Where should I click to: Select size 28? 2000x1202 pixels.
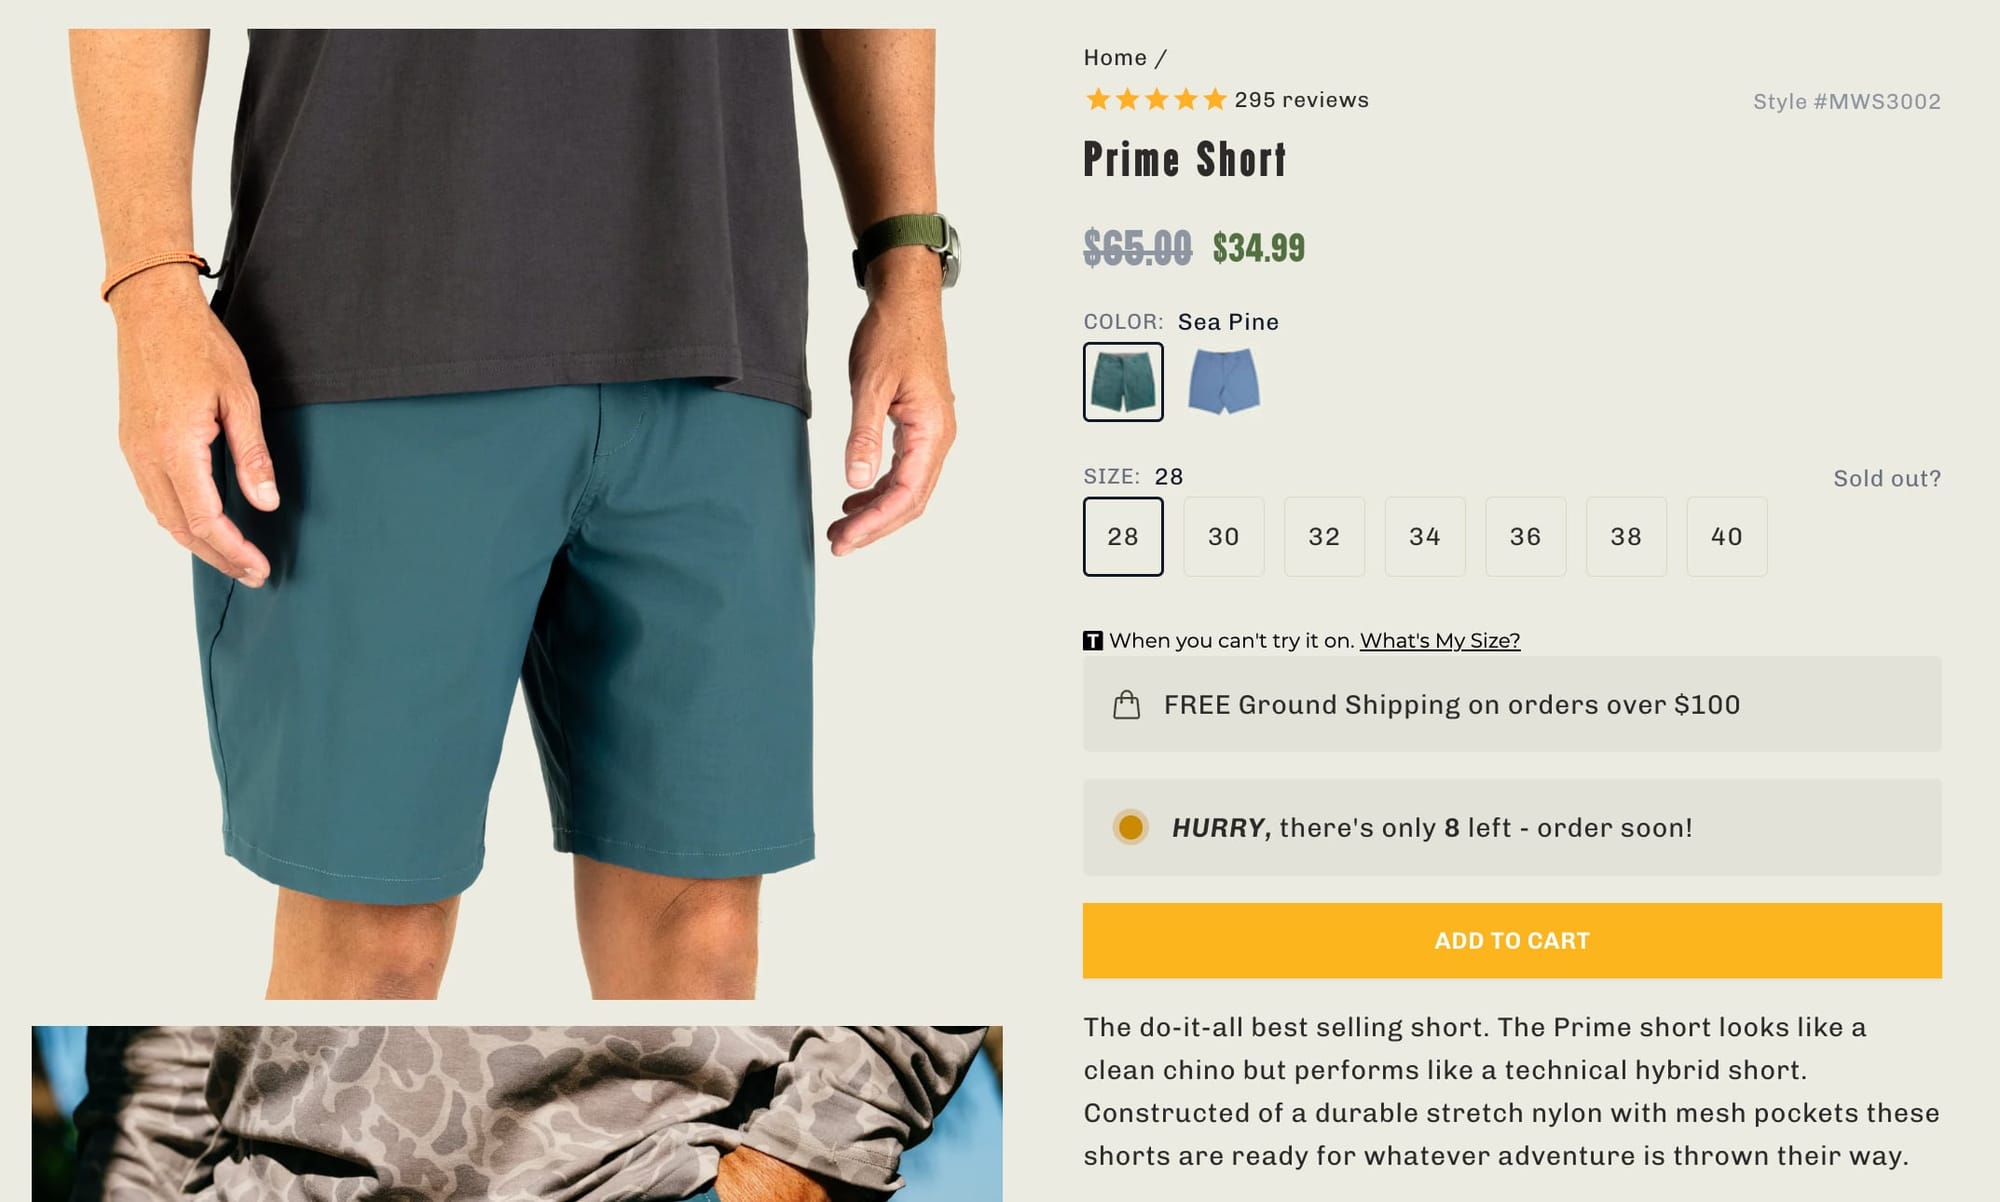[1123, 537]
